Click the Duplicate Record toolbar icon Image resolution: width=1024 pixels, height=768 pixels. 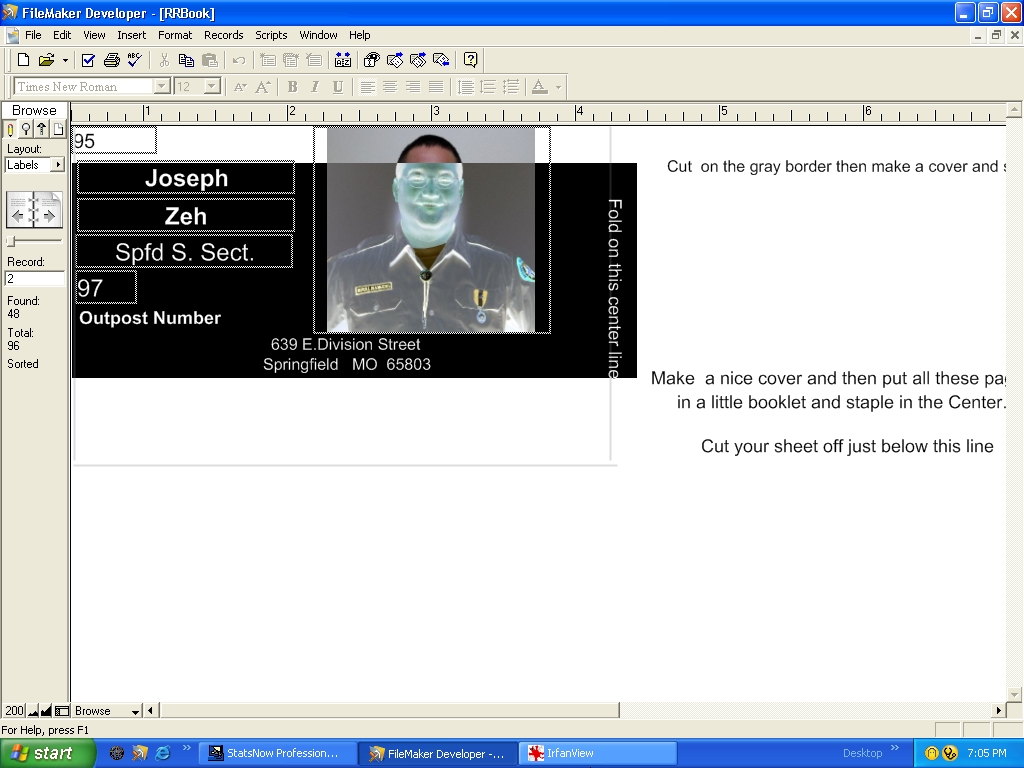click(x=291, y=60)
